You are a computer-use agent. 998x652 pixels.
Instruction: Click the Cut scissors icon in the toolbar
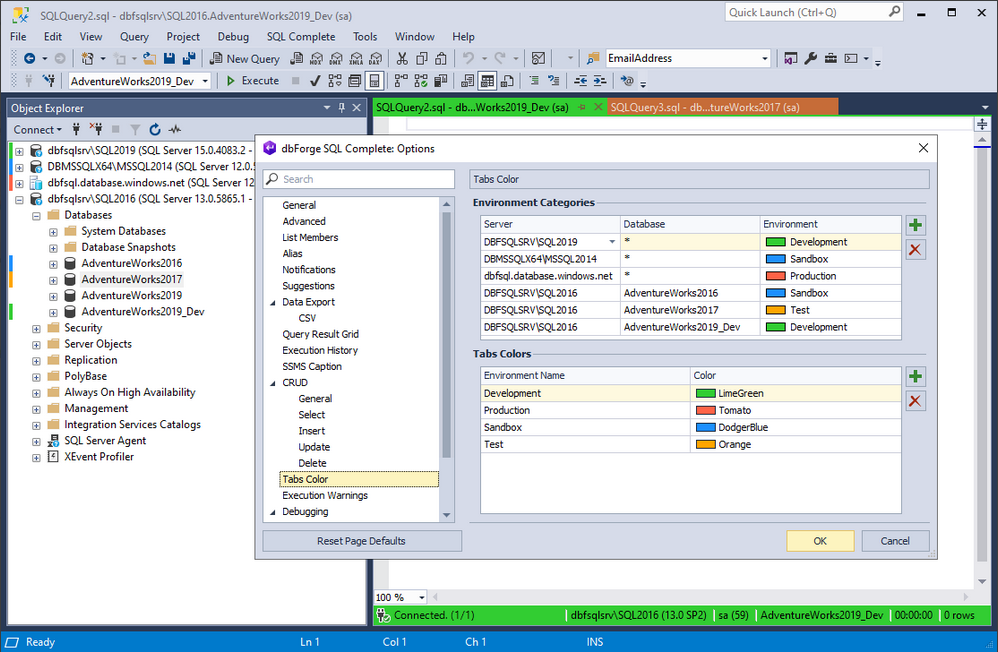[x=402, y=59]
